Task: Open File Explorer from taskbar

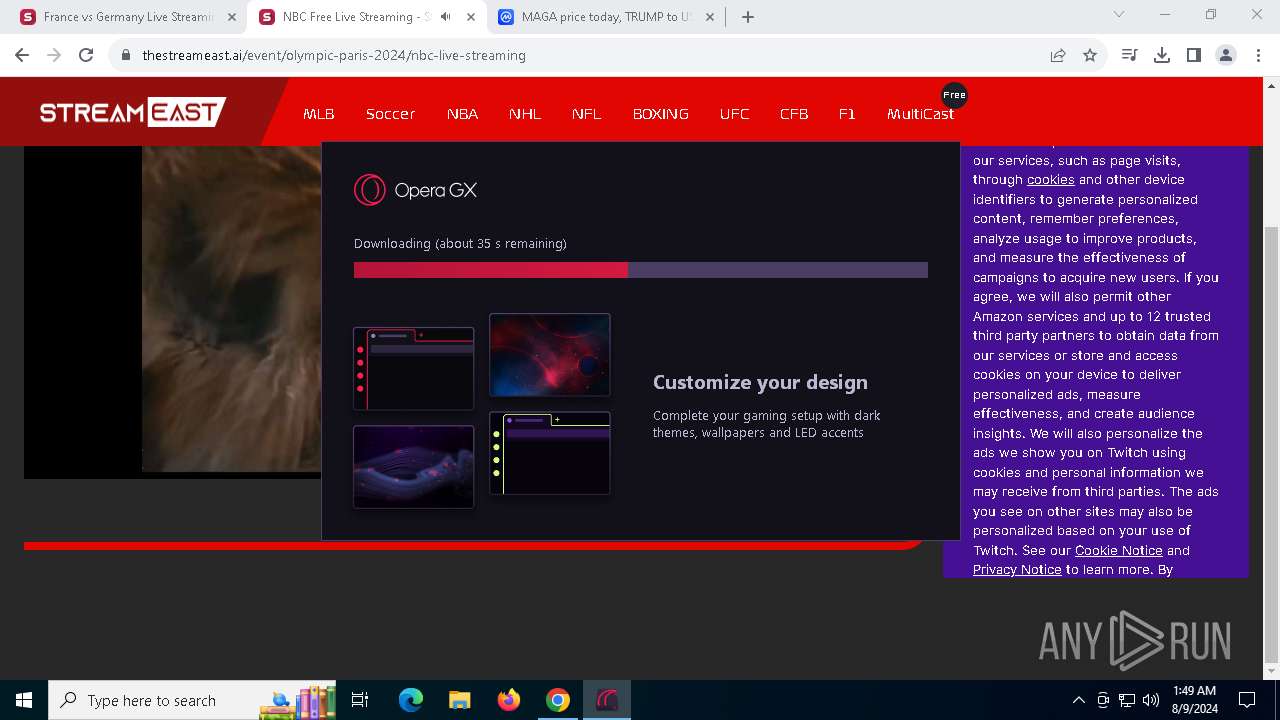Action: (459, 700)
